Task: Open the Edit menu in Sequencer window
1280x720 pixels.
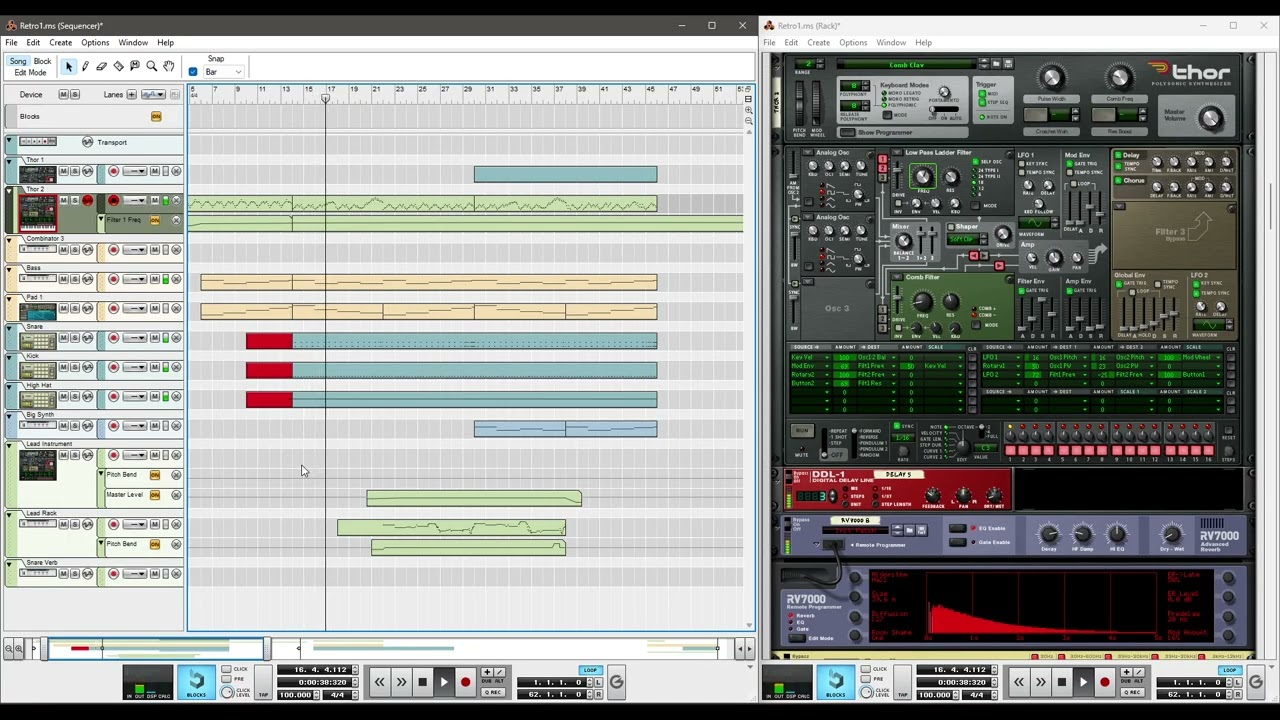Action: (x=33, y=43)
